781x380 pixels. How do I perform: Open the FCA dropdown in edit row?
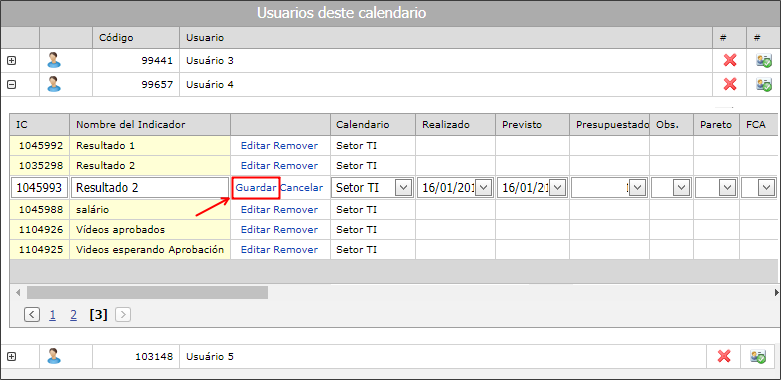766,188
